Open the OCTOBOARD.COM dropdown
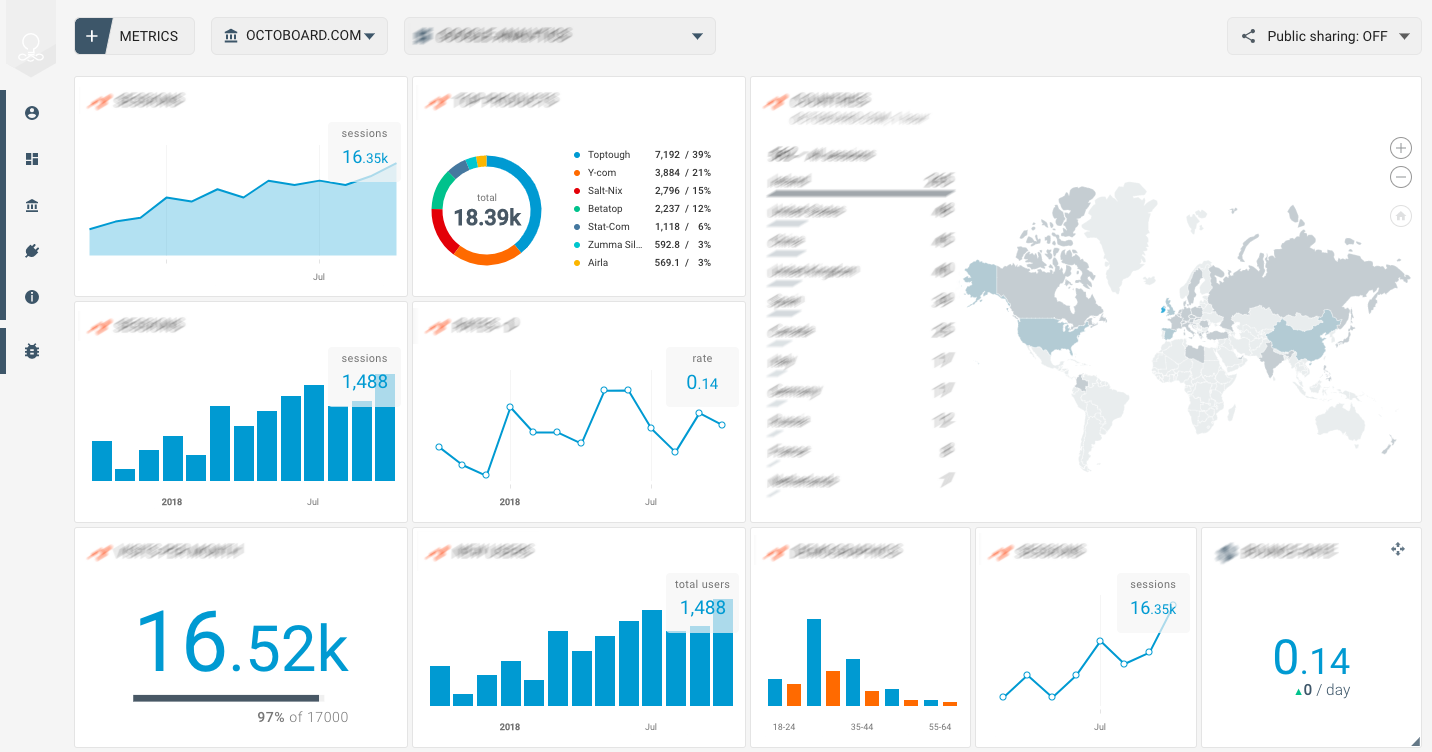Image resolution: width=1432 pixels, height=752 pixels. (299, 36)
